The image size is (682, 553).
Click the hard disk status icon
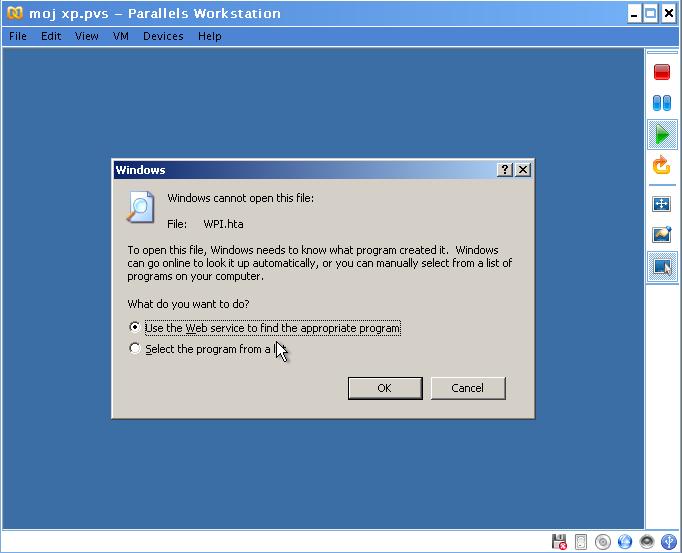coord(581,542)
